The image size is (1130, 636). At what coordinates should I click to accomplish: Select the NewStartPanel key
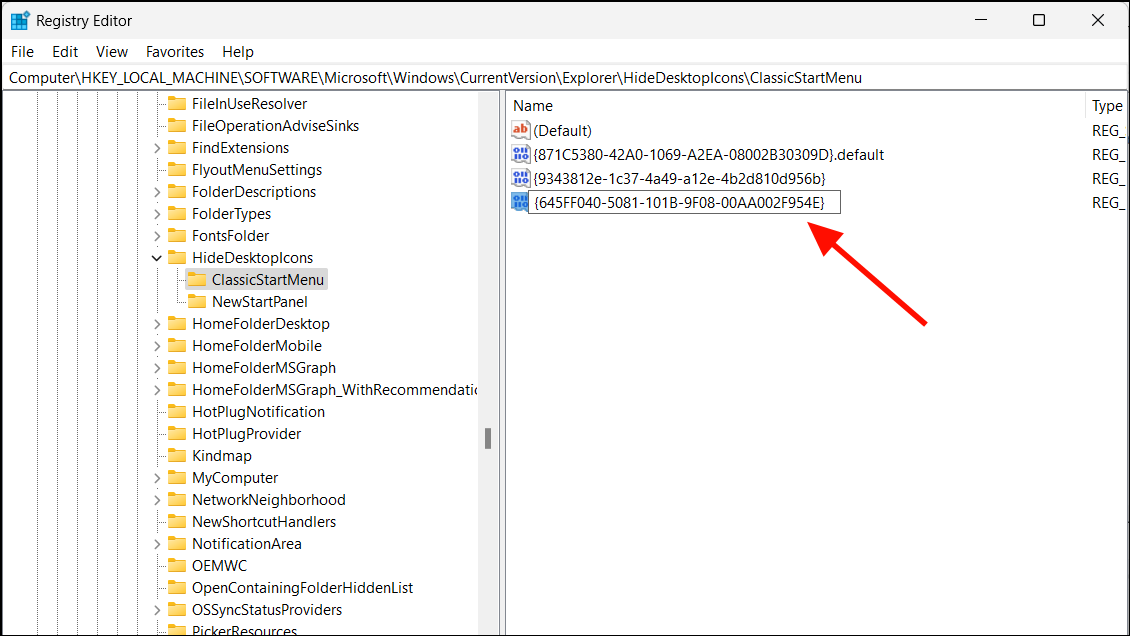[259, 302]
